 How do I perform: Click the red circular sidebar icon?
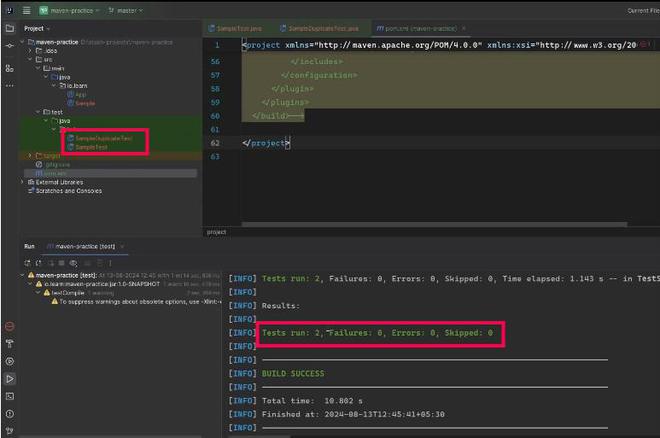click(10, 326)
